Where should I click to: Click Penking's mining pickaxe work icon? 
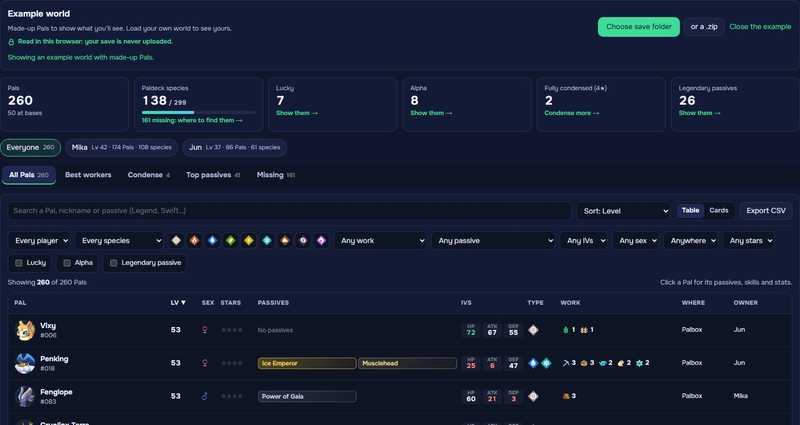tap(565, 363)
